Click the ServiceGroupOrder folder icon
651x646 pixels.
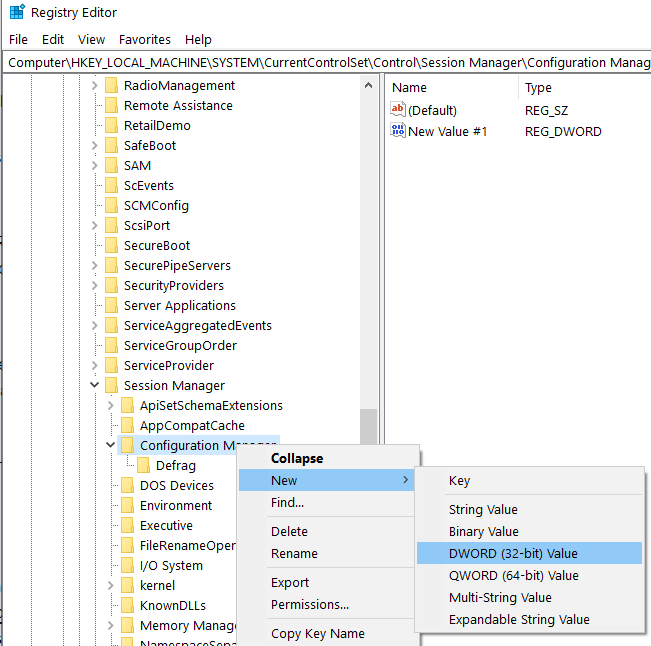(111, 345)
